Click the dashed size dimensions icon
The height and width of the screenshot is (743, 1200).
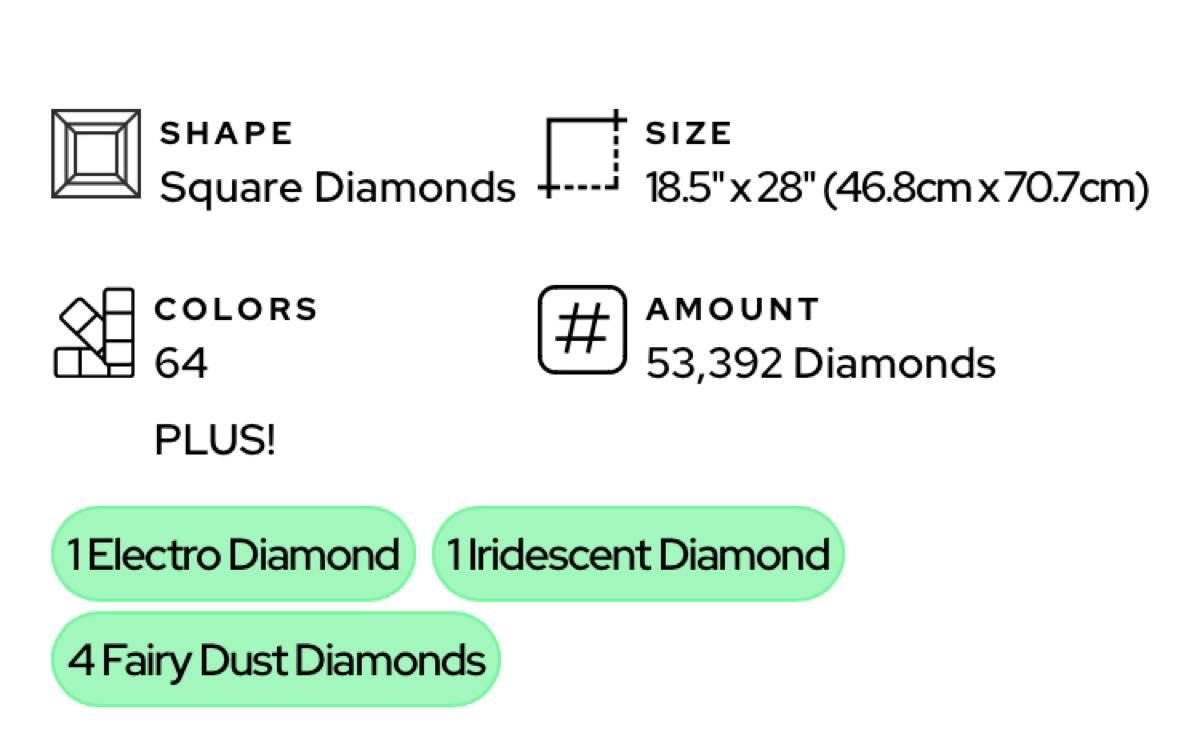point(583,155)
